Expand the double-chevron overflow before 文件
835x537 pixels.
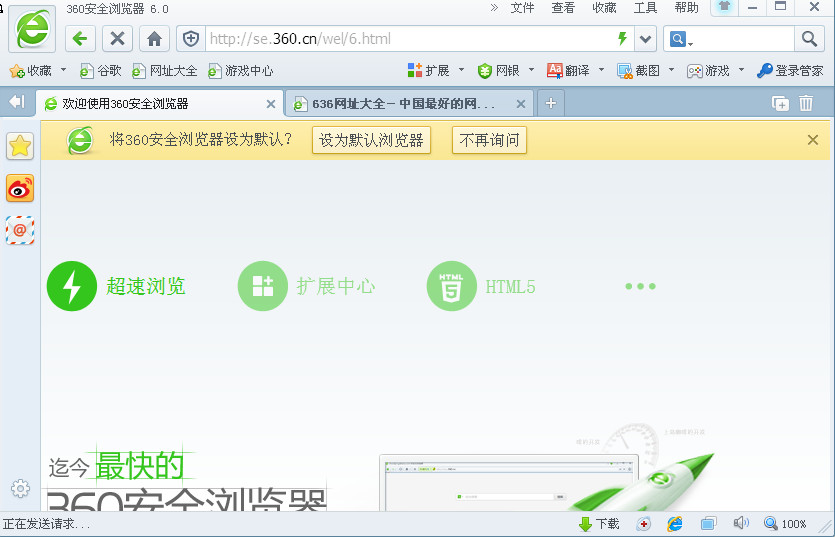click(x=494, y=7)
